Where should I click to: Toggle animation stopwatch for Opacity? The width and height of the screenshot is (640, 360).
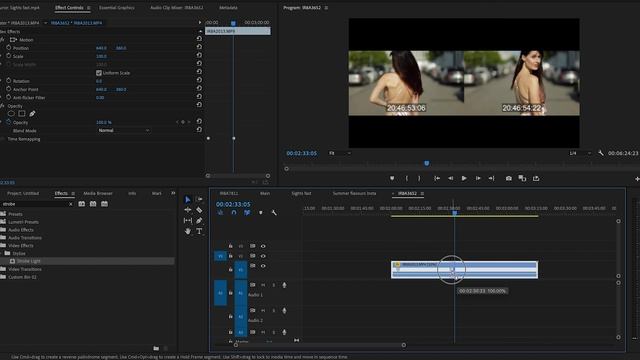pos(9,122)
